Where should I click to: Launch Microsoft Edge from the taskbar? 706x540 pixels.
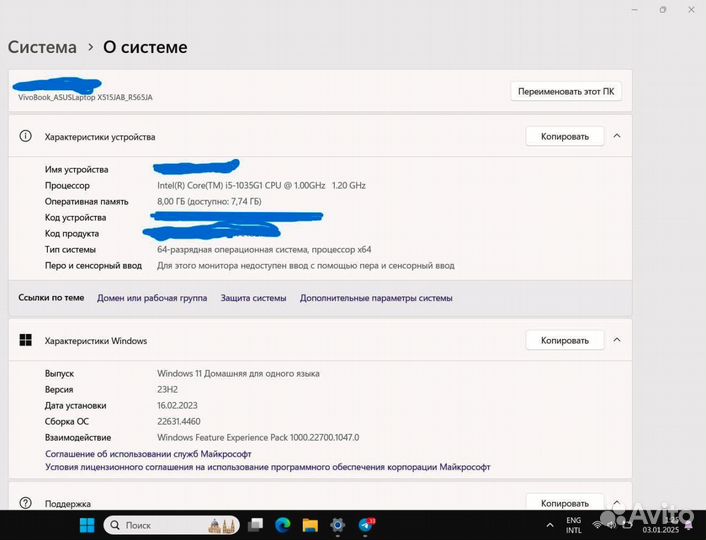click(x=283, y=525)
